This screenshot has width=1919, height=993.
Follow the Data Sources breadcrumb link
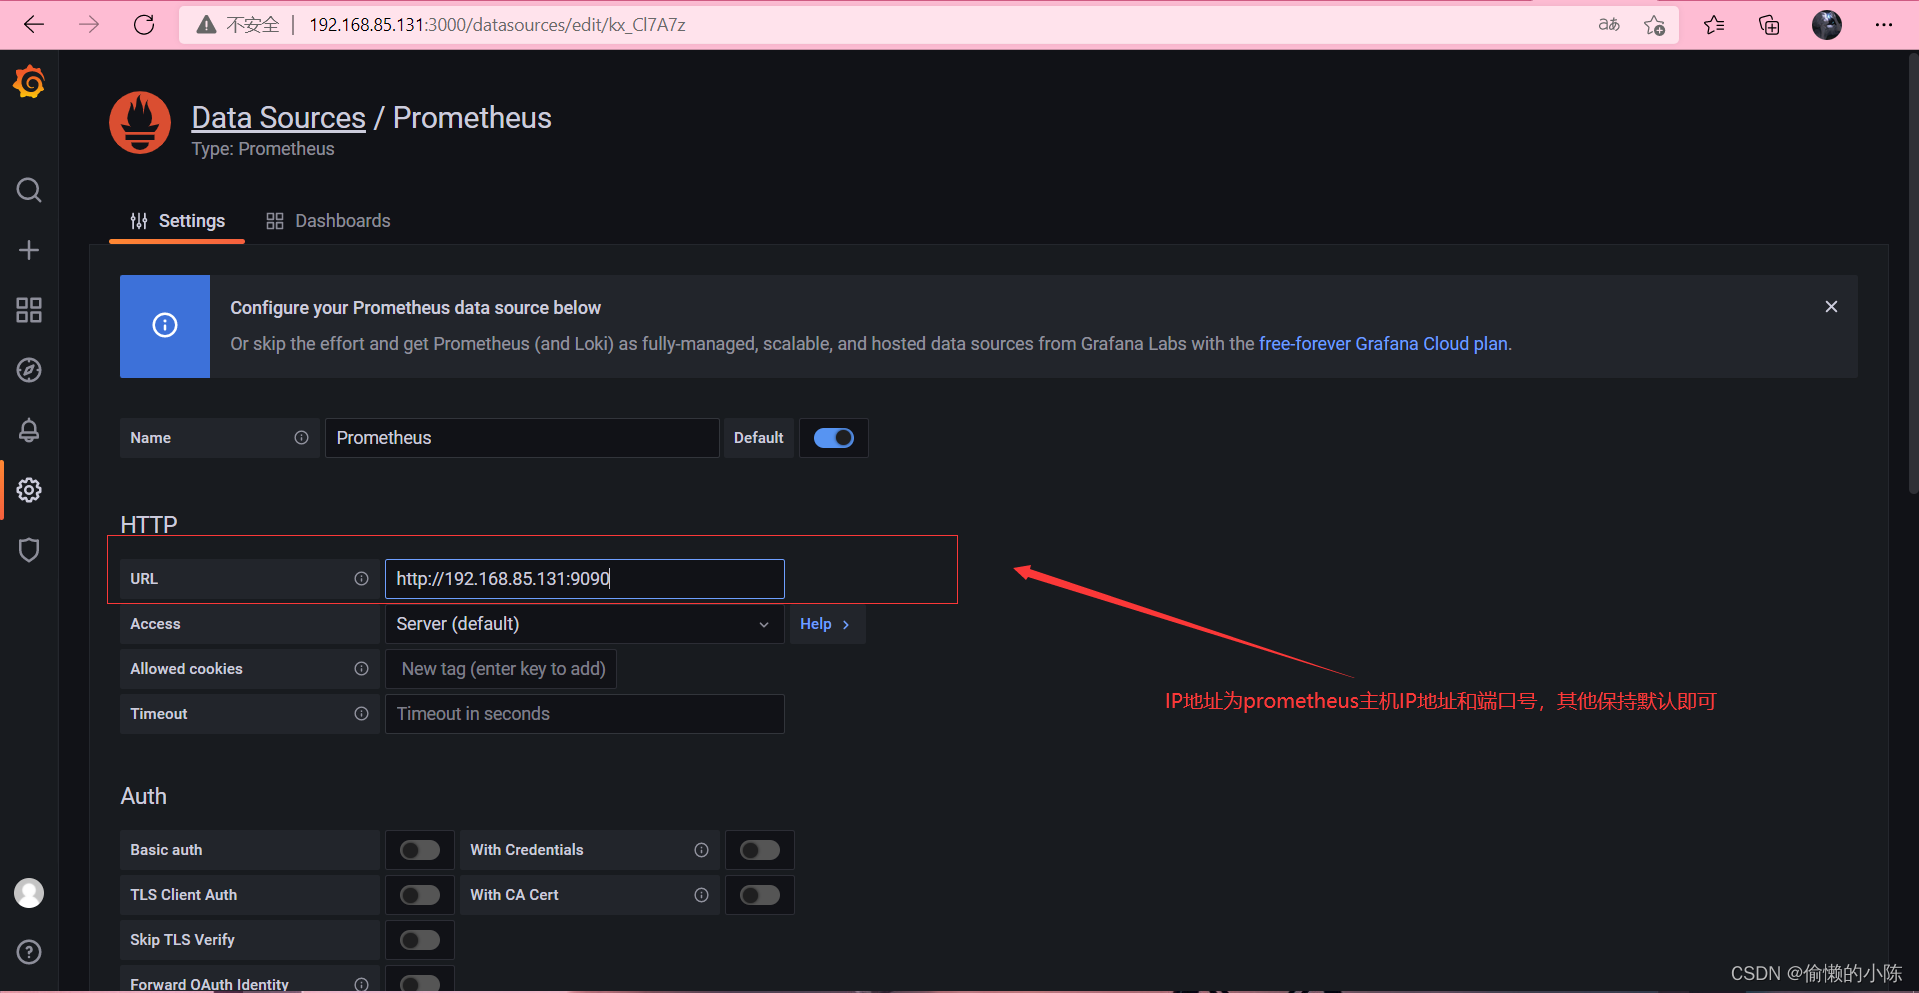click(x=278, y=118)
